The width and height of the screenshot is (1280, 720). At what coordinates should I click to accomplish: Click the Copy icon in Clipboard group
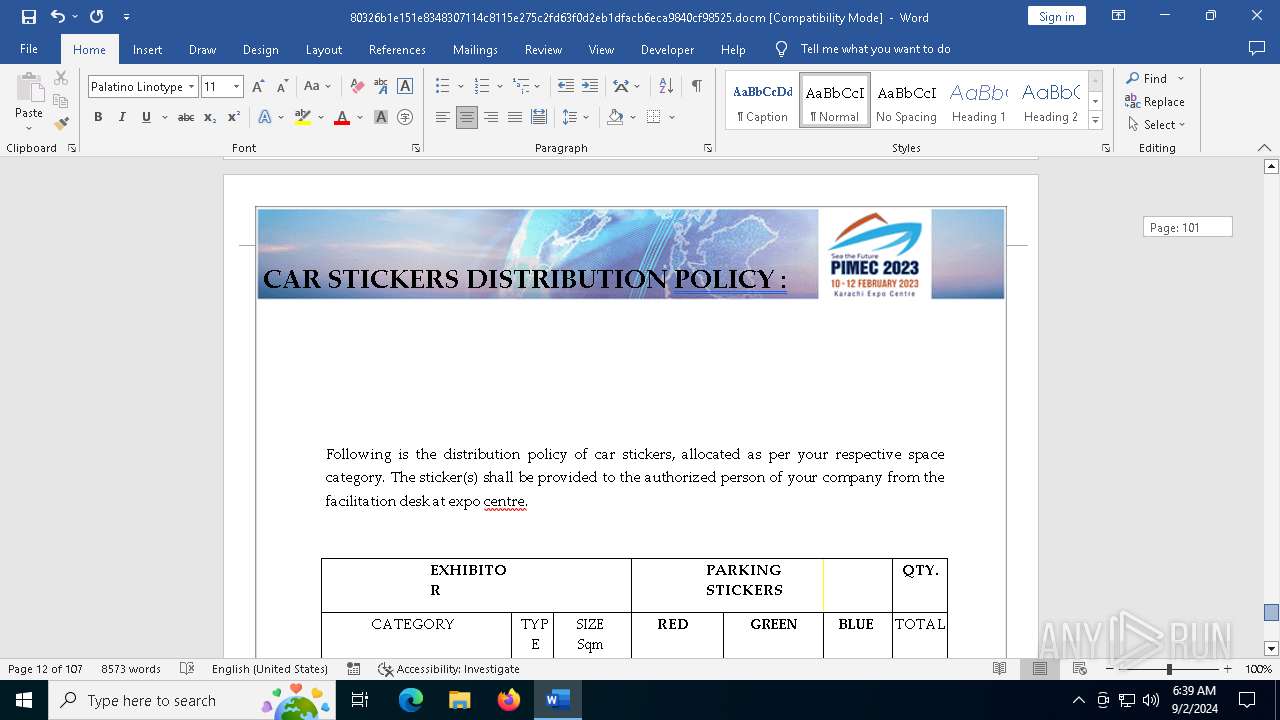[61, 101]
